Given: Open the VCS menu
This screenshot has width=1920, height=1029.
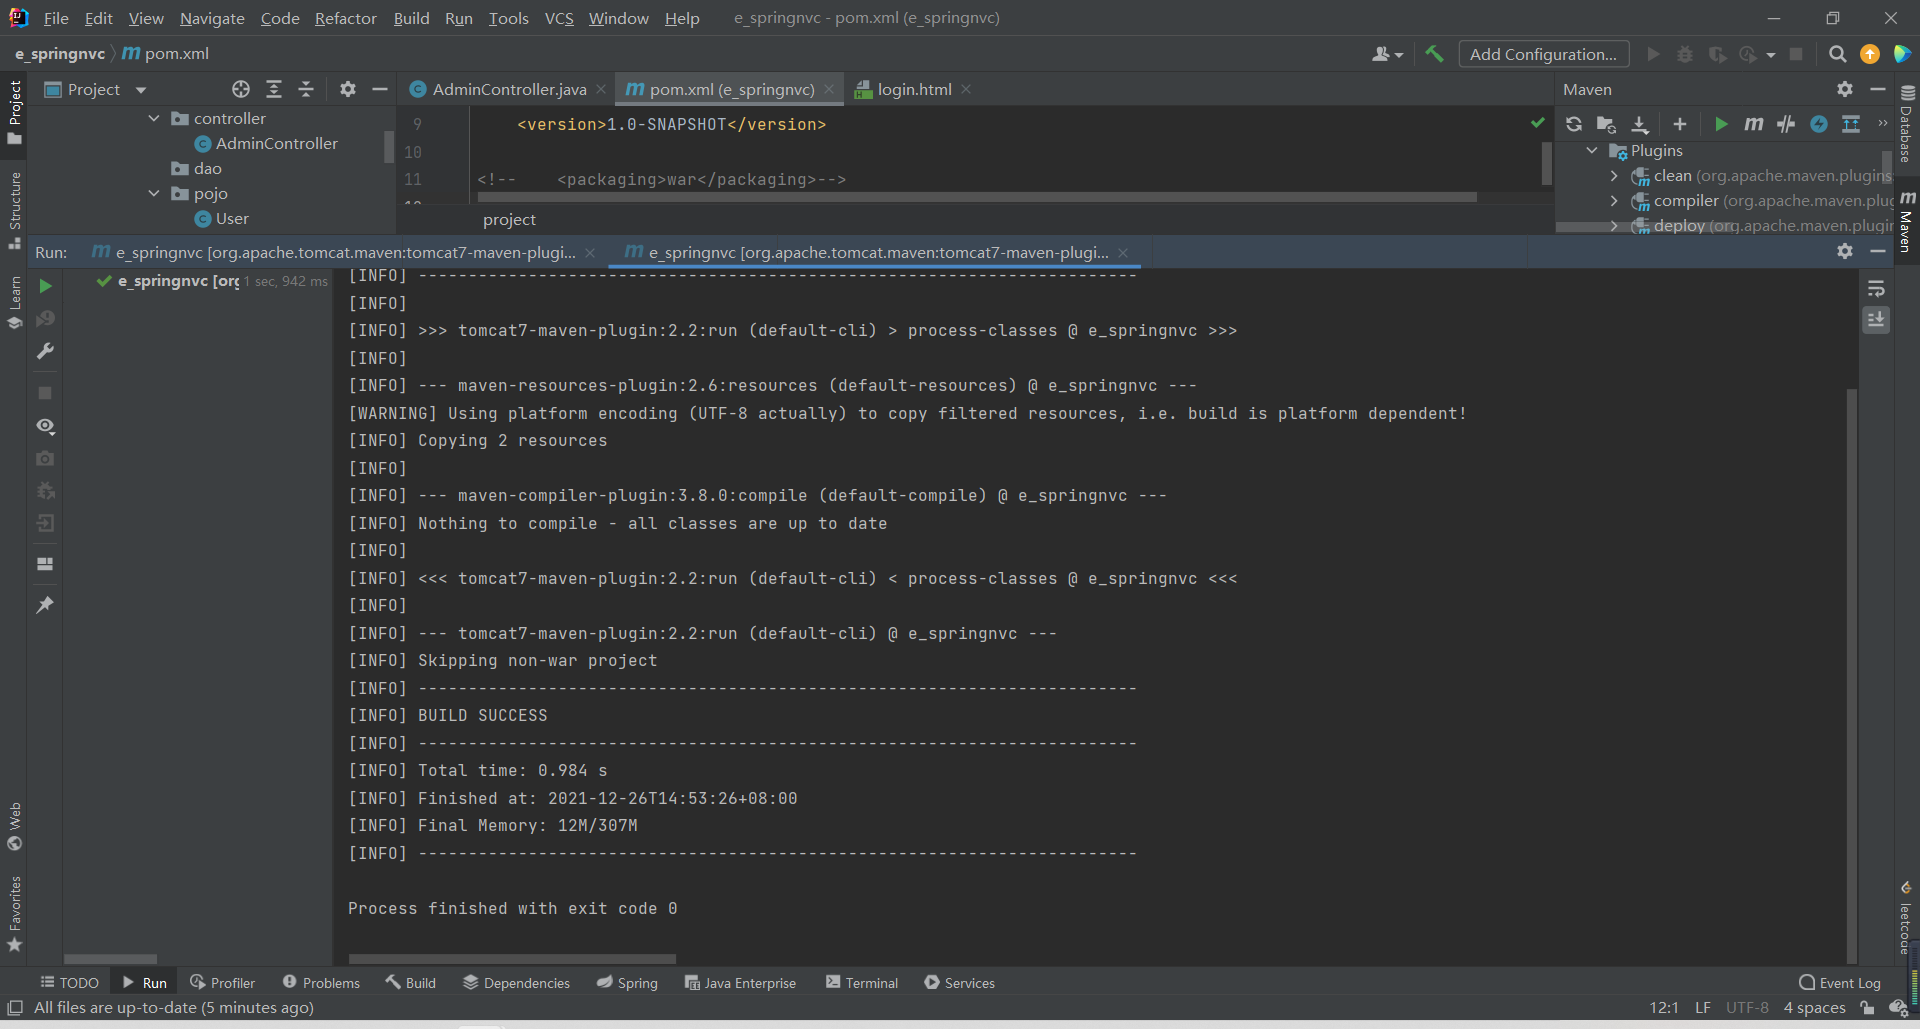Looking at the screenshot, I should 559,18.
